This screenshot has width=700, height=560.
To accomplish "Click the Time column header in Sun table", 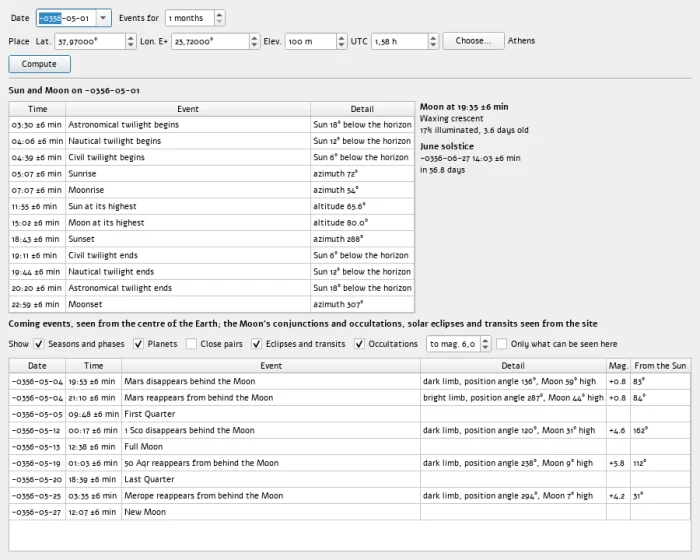I will pos(37,109).
